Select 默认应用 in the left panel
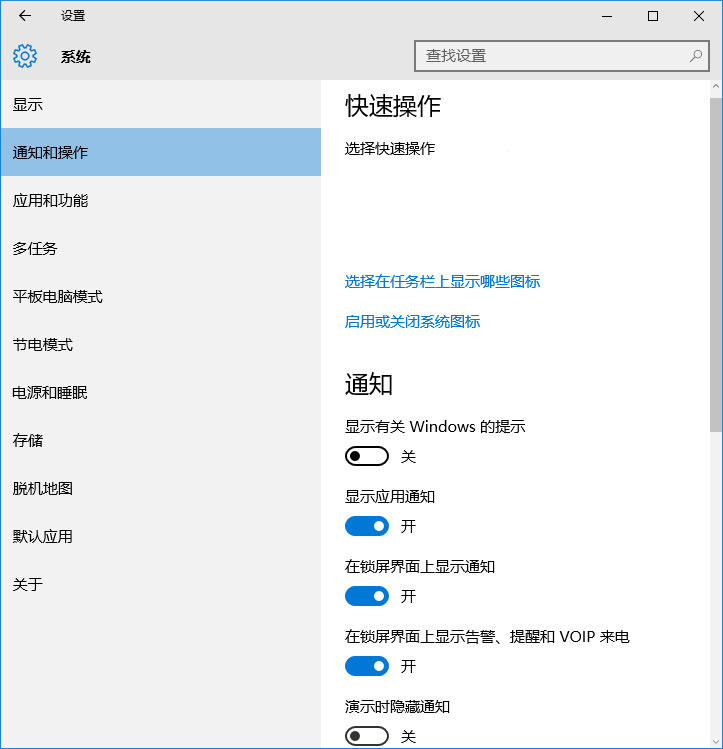723x749 pixels. click(42, 537)
